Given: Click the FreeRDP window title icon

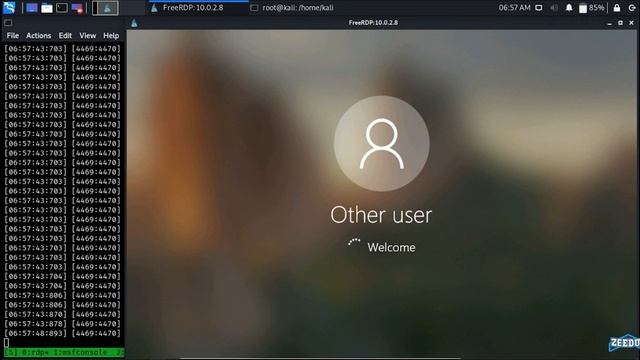Looking at the screenshot, I should (134, 23).
